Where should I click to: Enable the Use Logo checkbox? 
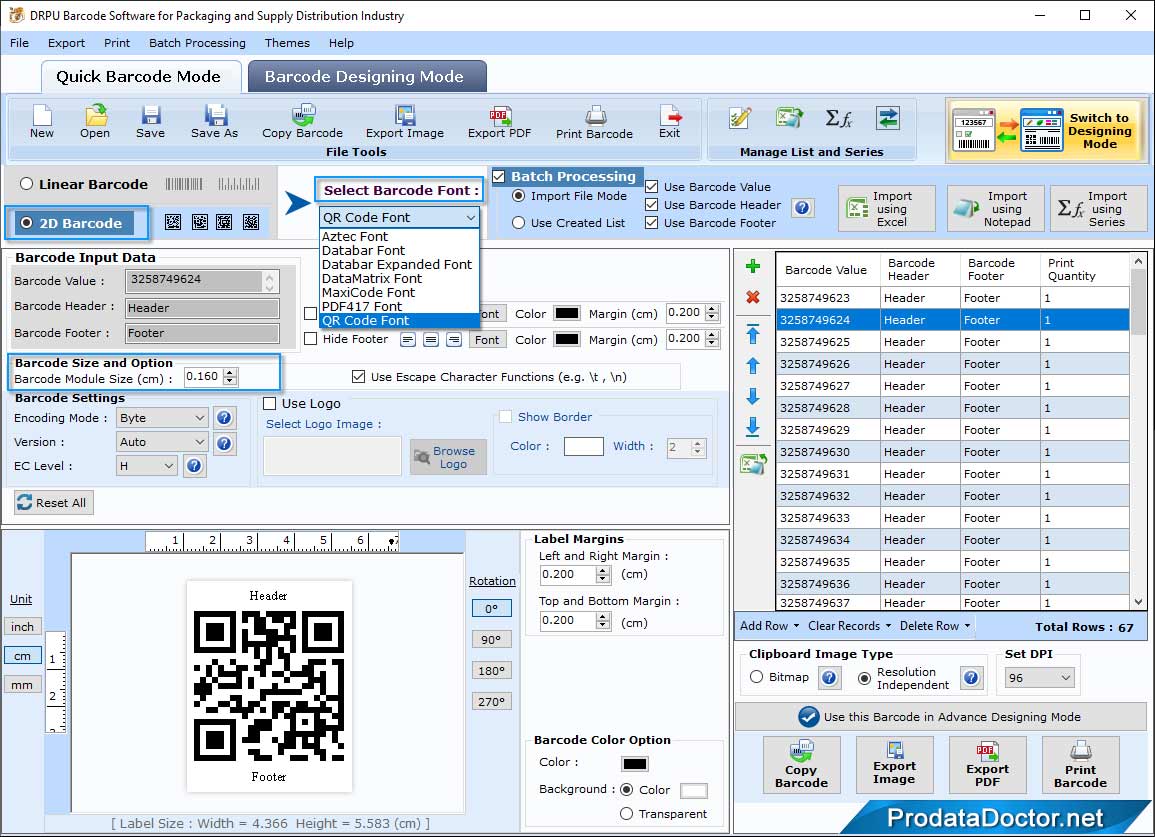(270, 403)
